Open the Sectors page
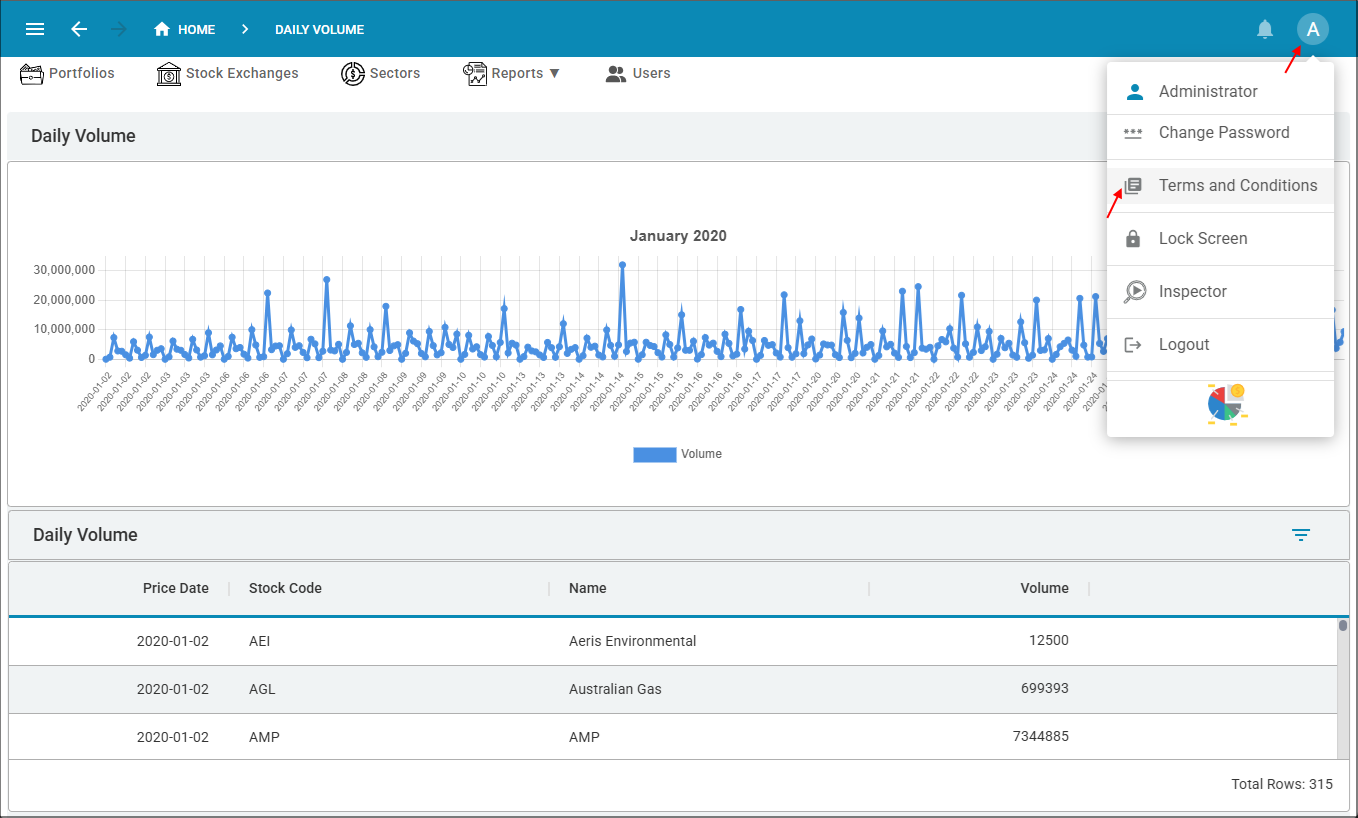The image size is (1358, 818). click(x=380, y=73)
